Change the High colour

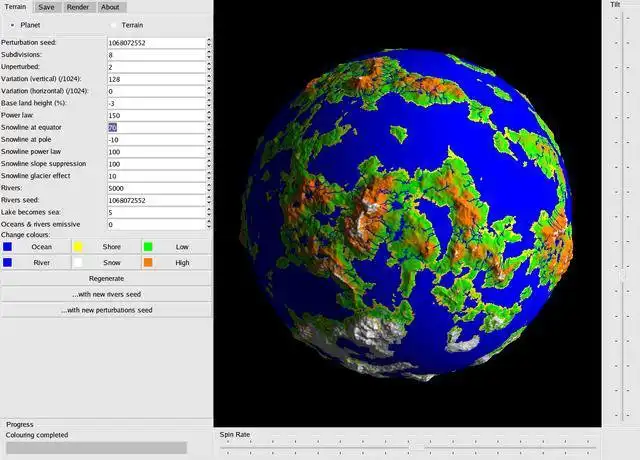click(176, 263)
